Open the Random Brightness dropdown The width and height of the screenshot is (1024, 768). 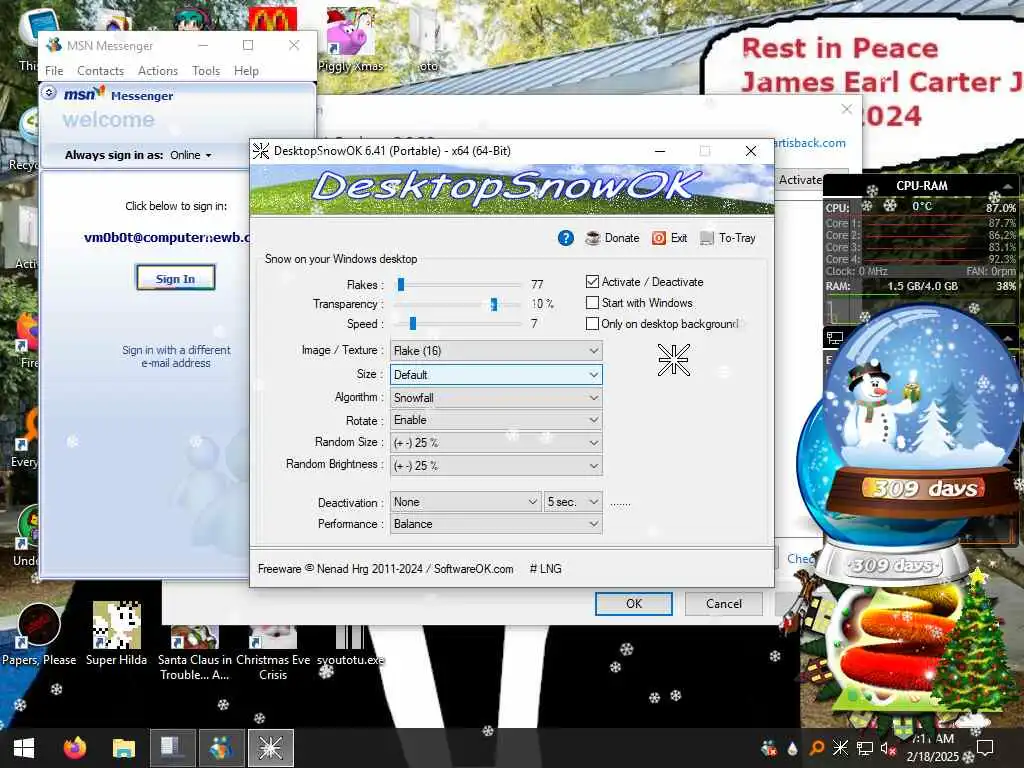[x=496, y=466]
